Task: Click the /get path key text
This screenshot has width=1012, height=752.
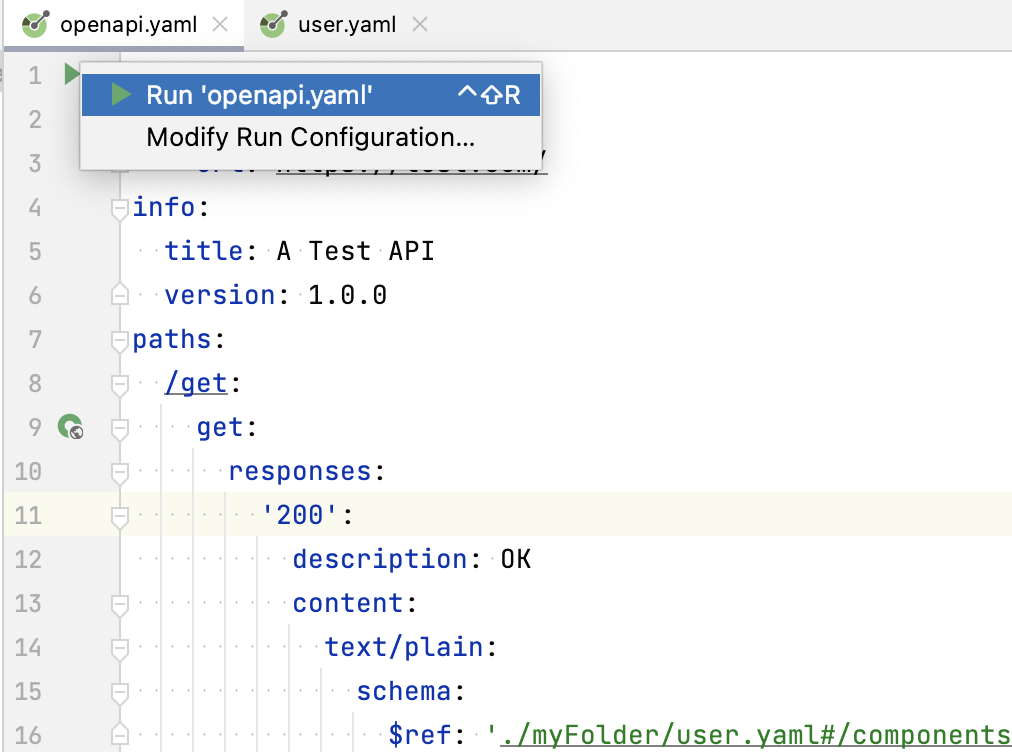Action: point(196,383)
